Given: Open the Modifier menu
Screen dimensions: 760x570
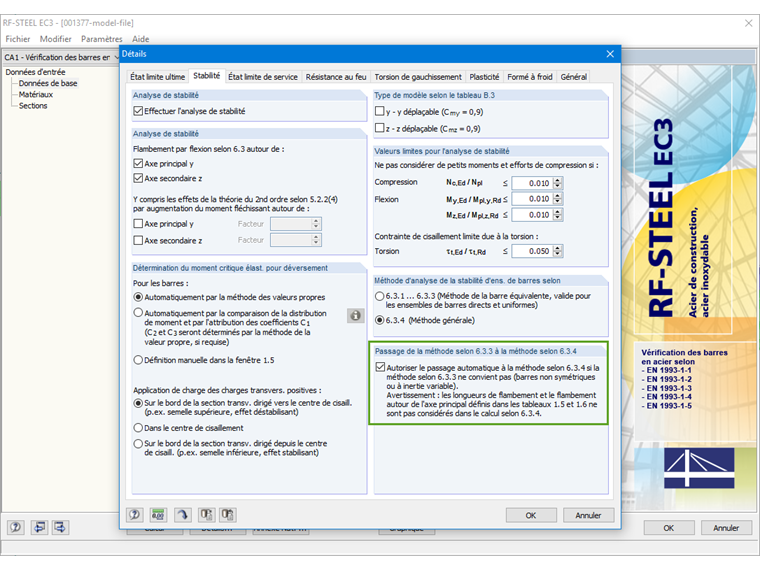Looking at the screenshot, I should click(56, 39).
